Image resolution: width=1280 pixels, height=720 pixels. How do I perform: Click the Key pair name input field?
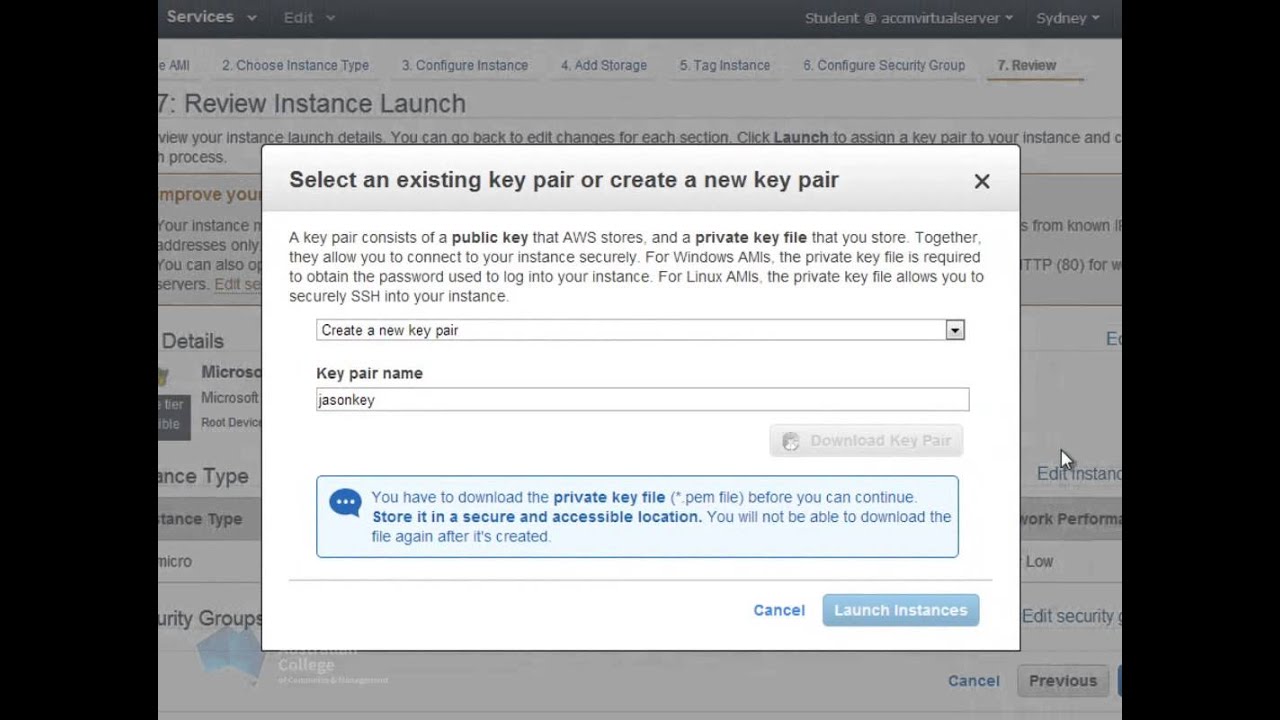pyautogui.click(x=642, y=400)
